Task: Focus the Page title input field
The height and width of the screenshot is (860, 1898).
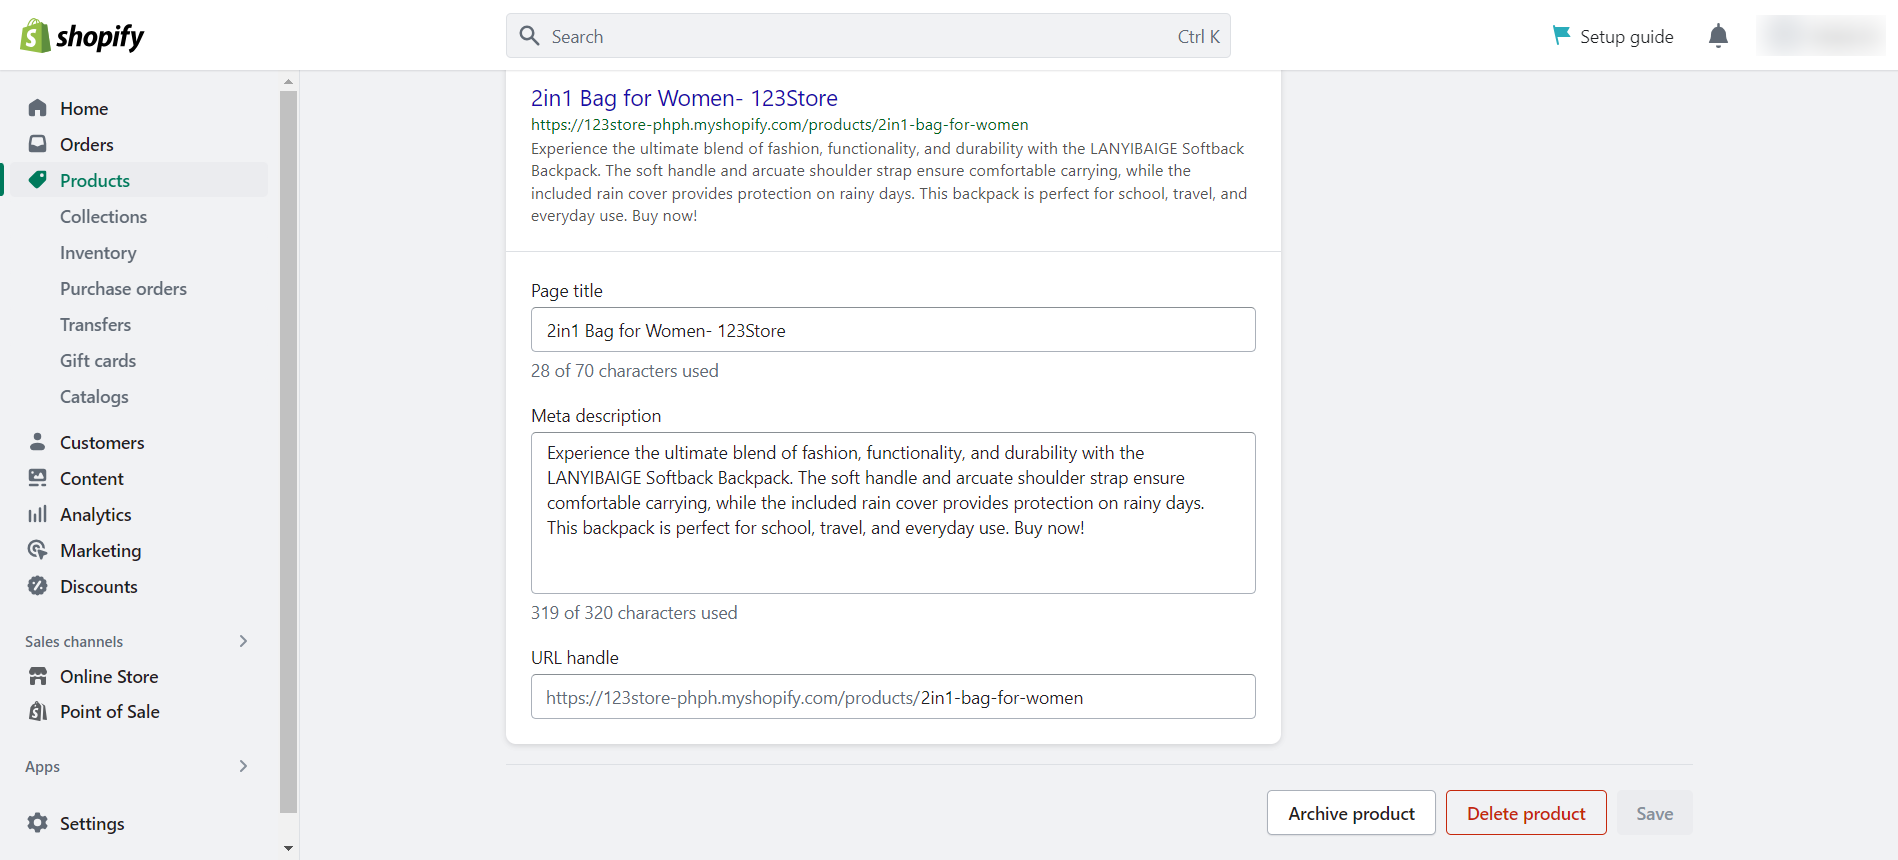Action: point(893,330)
